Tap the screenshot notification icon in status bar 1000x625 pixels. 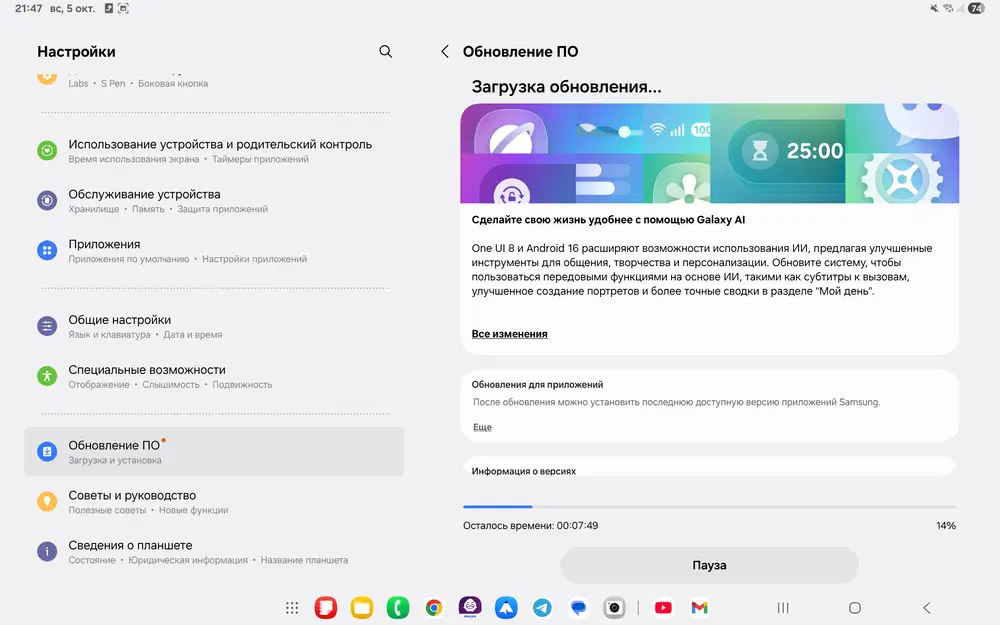pyautogui.click(x=123, y=8)
